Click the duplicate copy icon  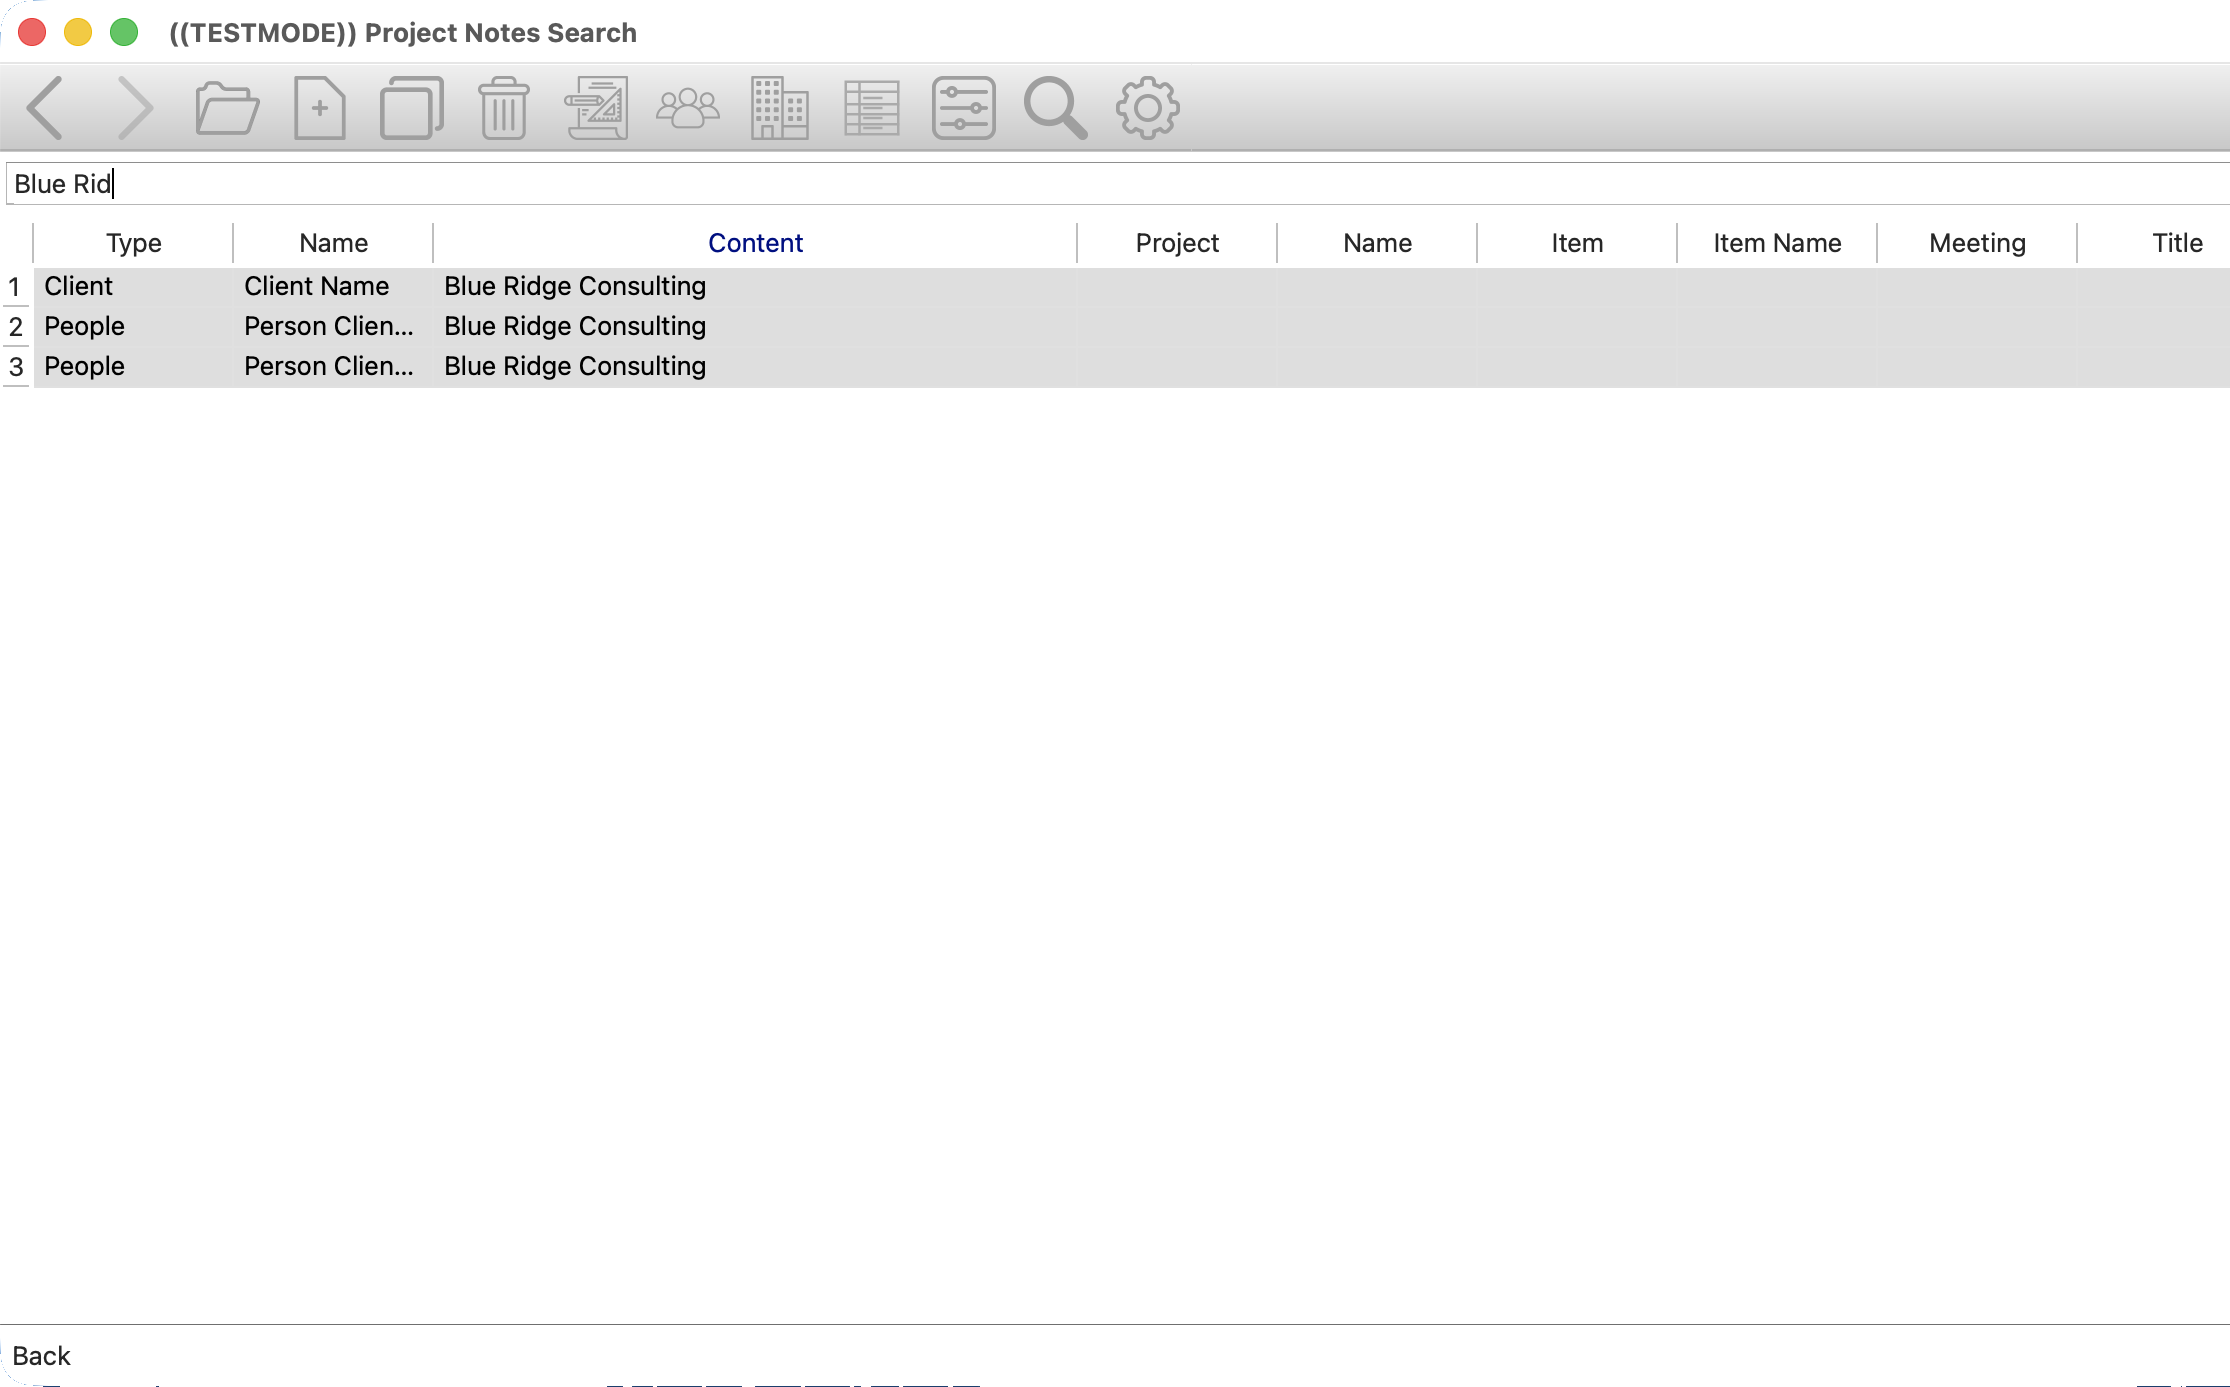click(412, 108)
